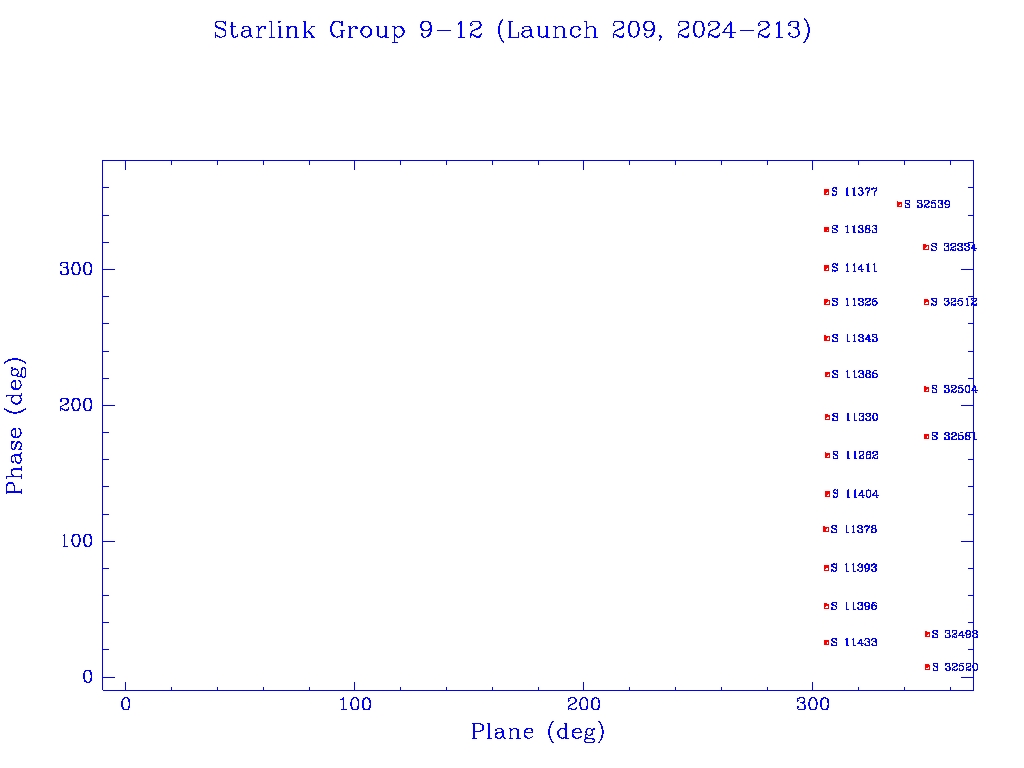
Task: Click the 'S 11411' satellite label
Action: tap(854, 268)
